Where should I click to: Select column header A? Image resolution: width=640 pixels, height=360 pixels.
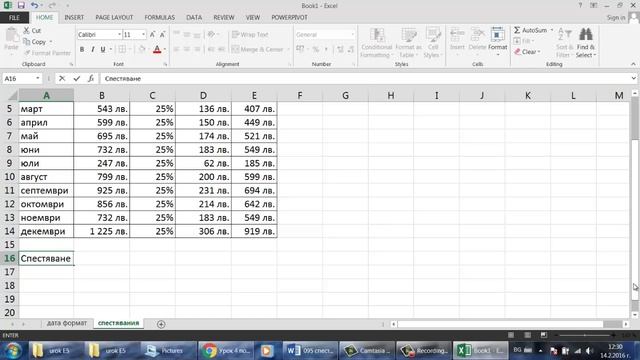(46, 96)
